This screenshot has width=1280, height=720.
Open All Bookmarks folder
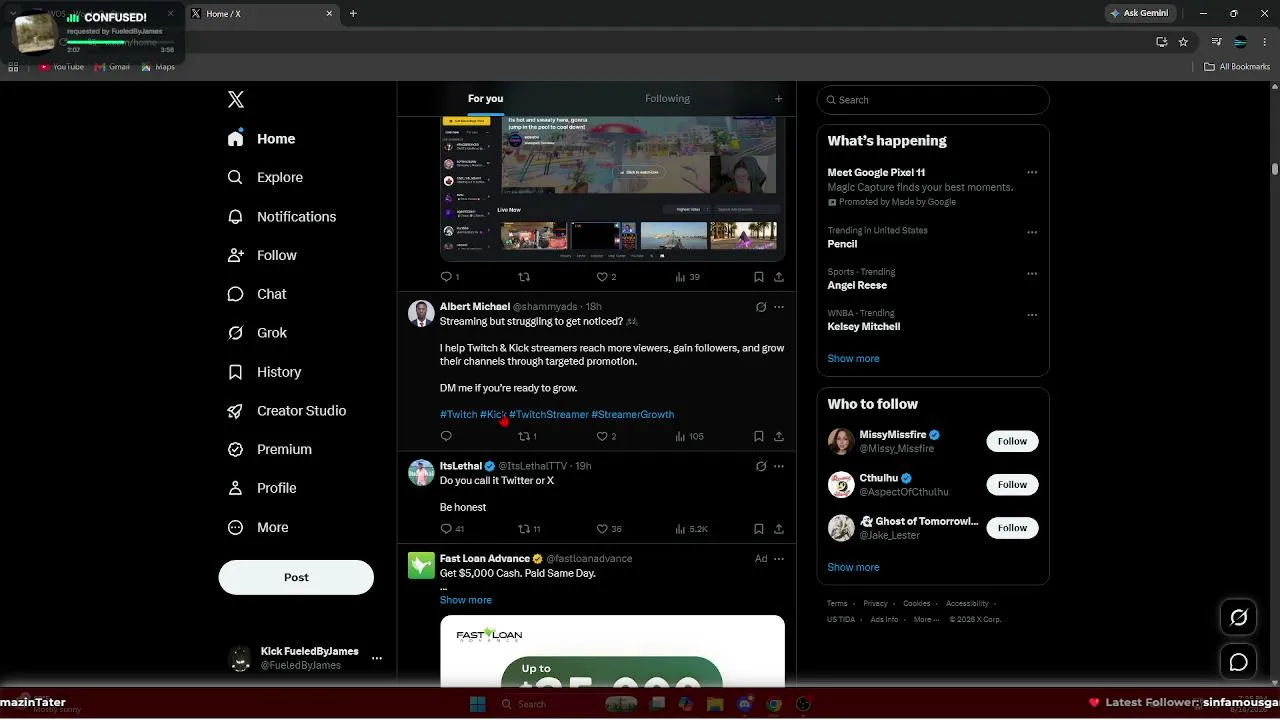point(1237,67)
